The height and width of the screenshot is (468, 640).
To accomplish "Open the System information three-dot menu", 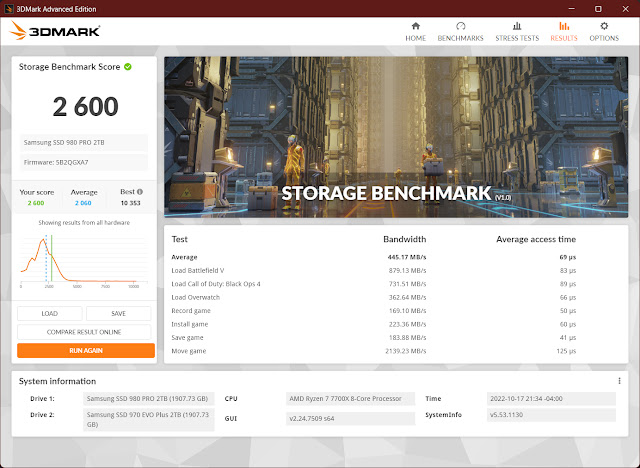I will click(619, 381).
